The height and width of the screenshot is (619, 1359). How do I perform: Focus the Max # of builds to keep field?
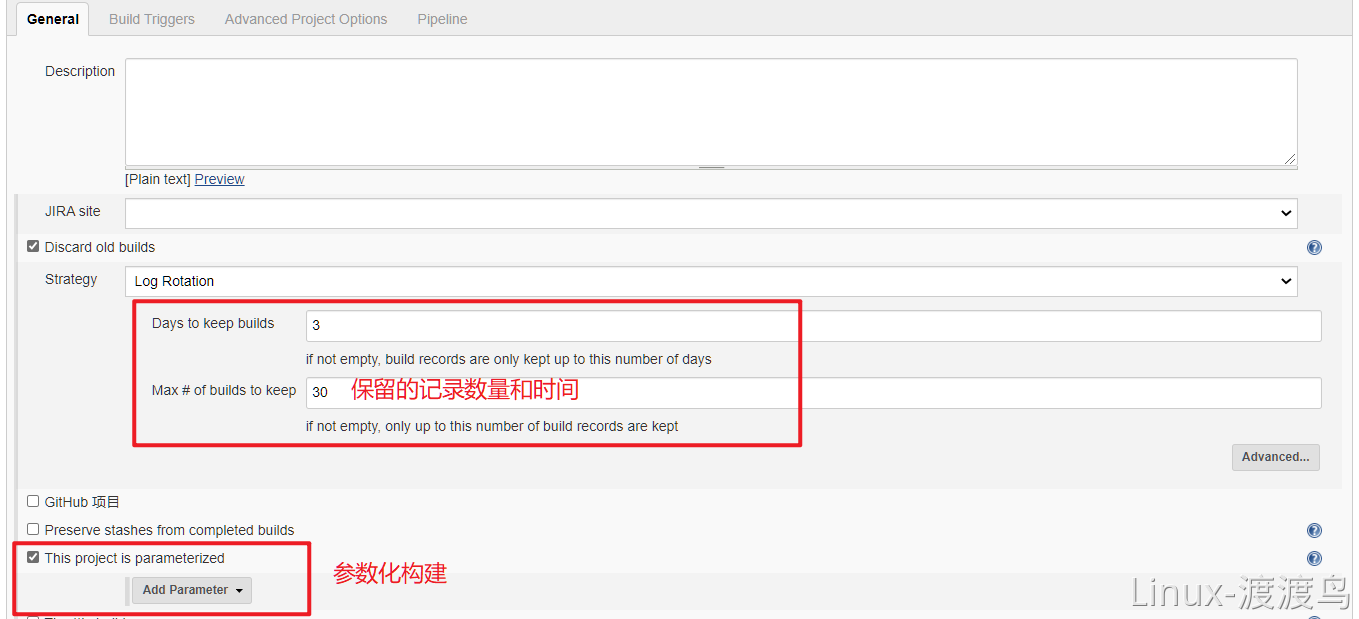[x=813, y=393]
